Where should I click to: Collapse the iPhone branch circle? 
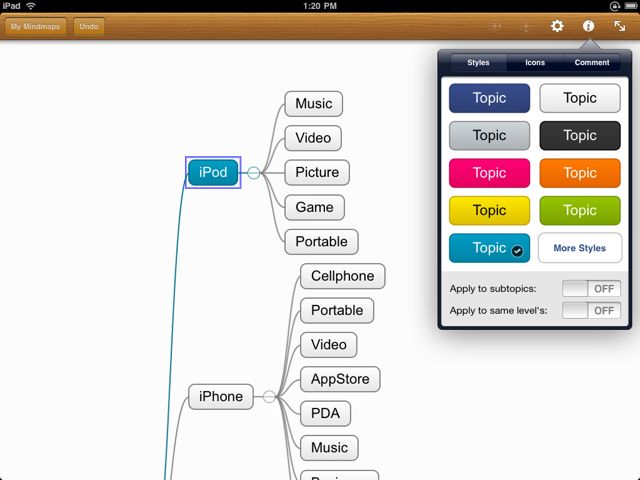(269, 396)
